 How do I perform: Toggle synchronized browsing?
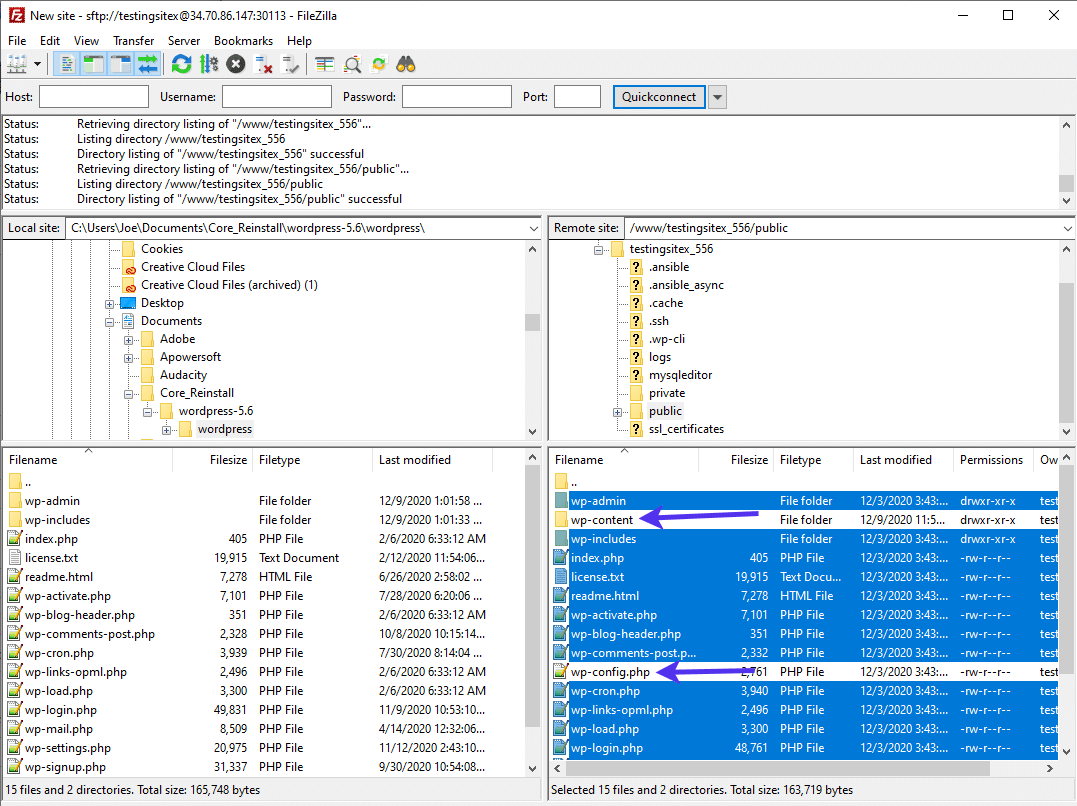point(379,63)
